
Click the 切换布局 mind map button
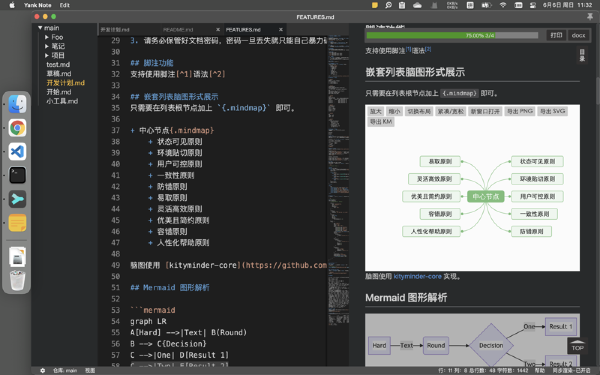coord(419,111)
